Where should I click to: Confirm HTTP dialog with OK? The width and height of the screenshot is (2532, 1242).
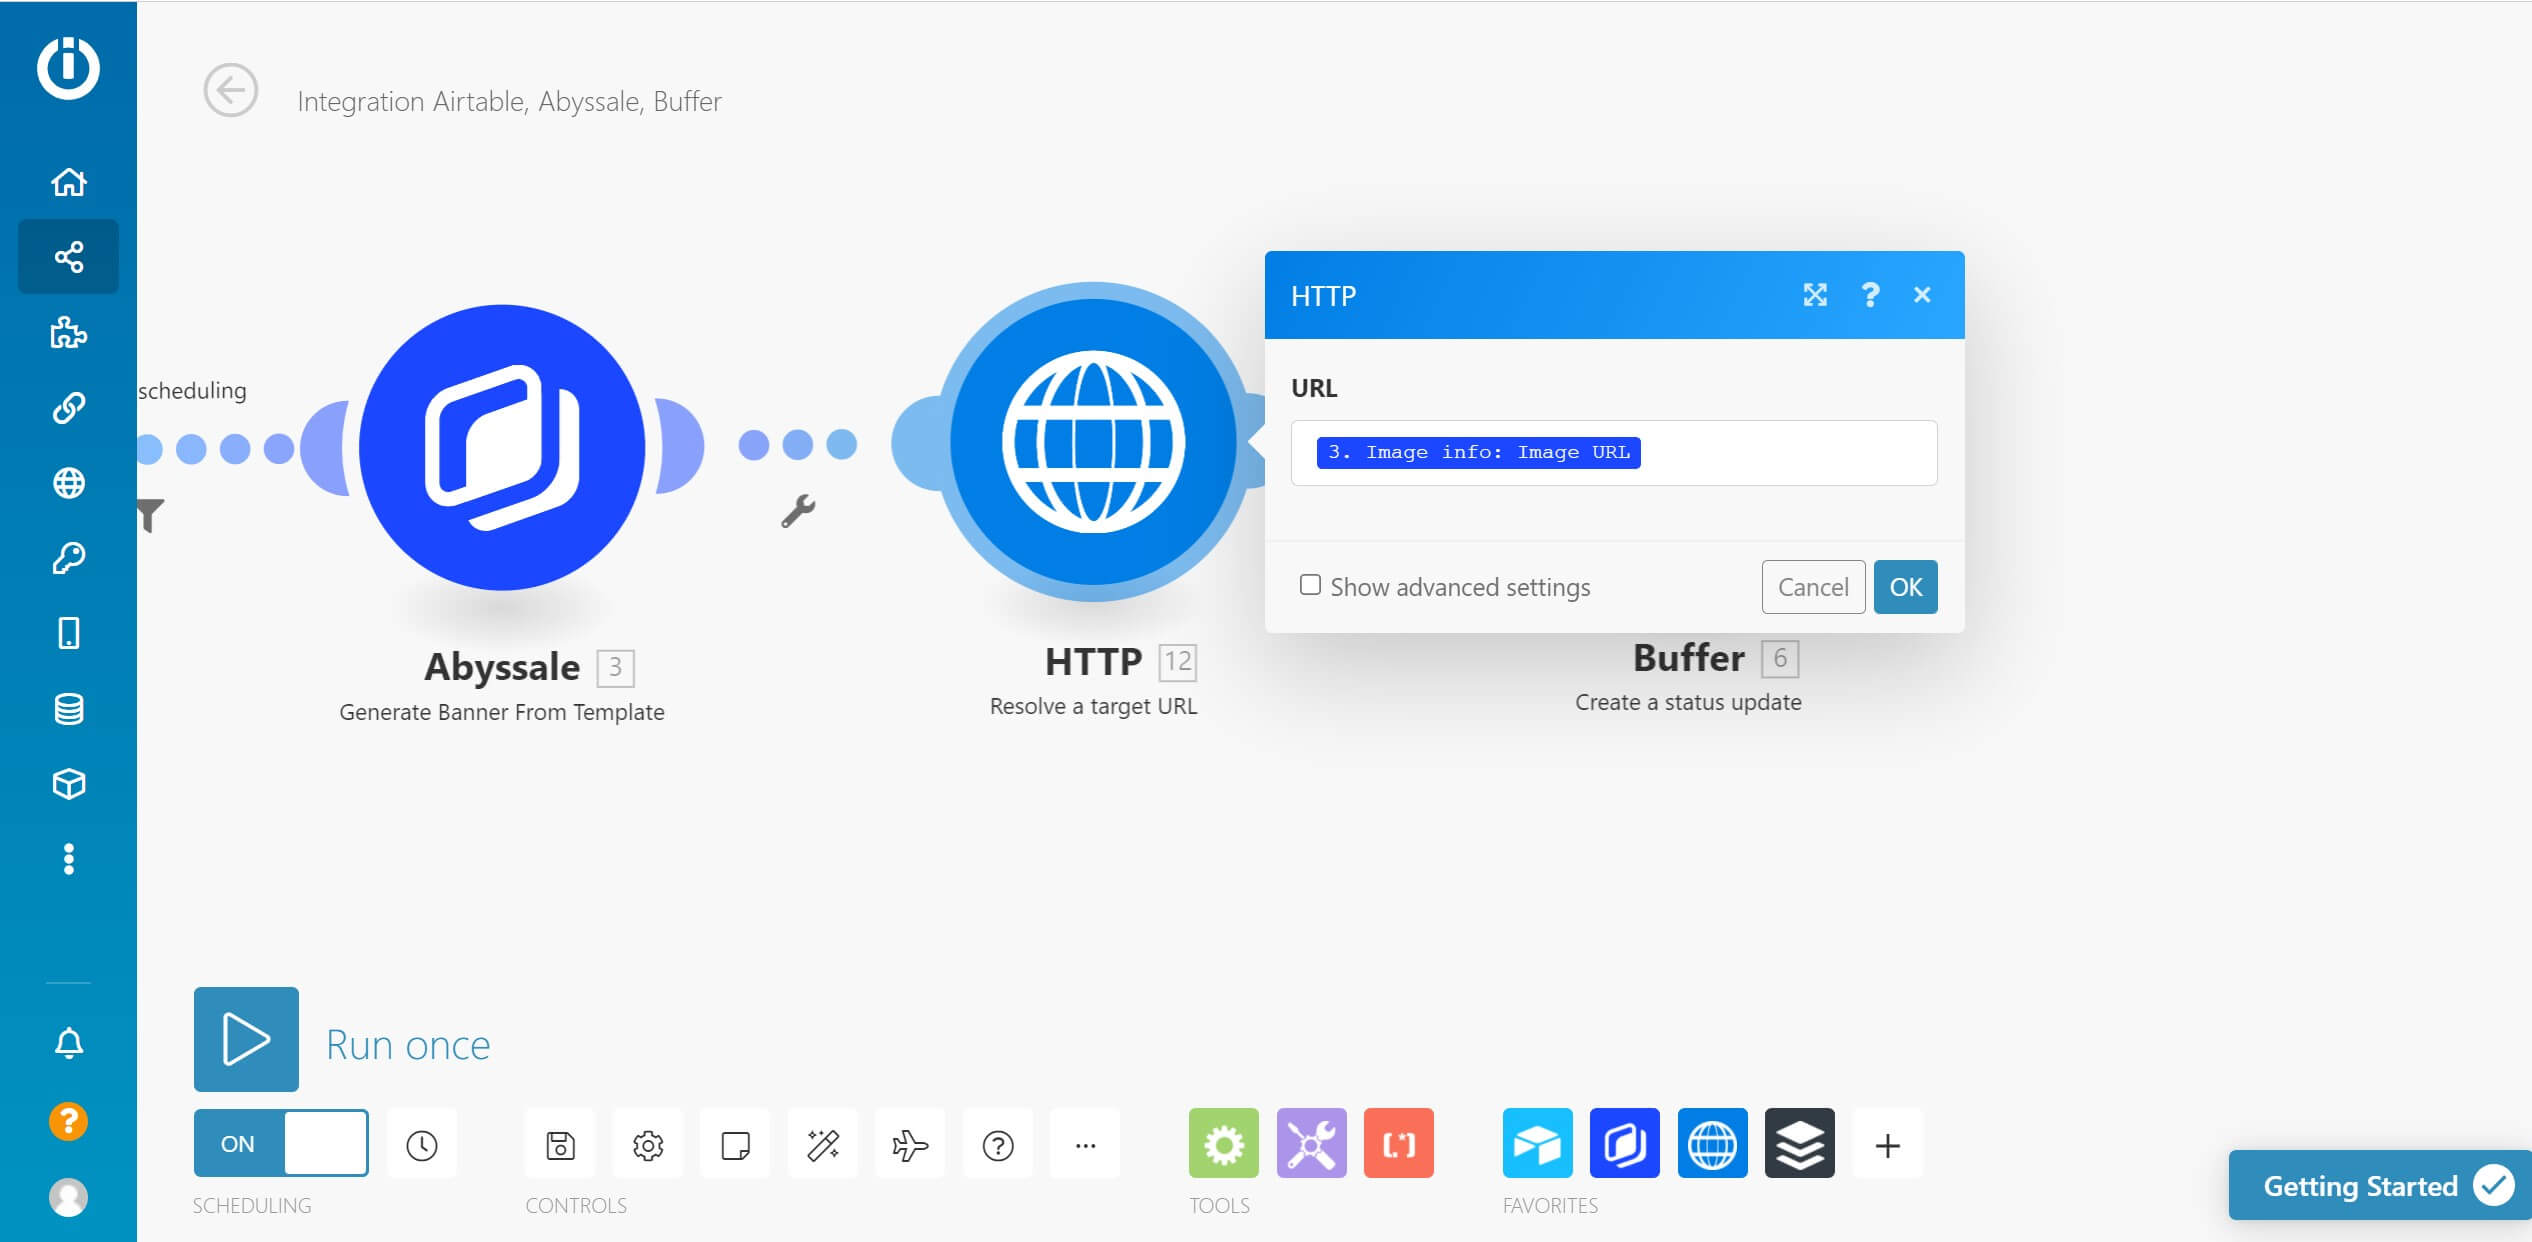[x=1905, y=587]
